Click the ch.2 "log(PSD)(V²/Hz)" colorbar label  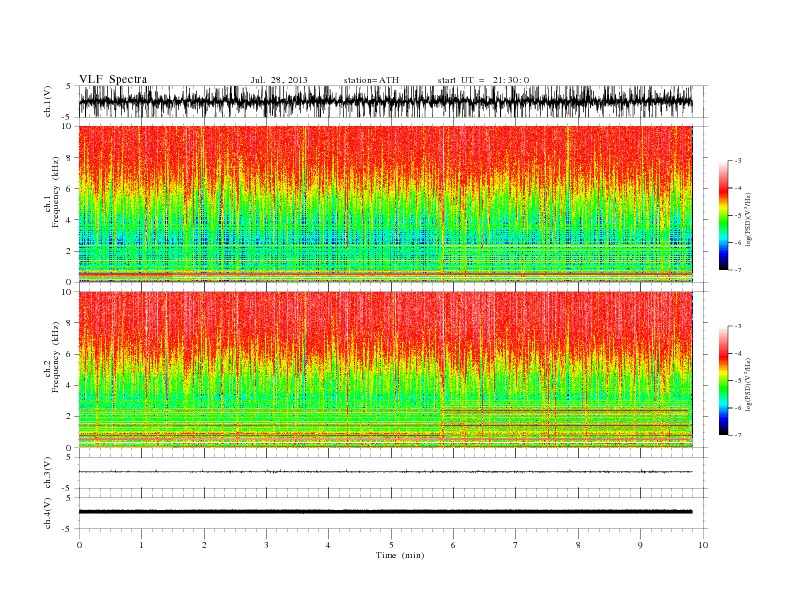[x=749, y=384]
